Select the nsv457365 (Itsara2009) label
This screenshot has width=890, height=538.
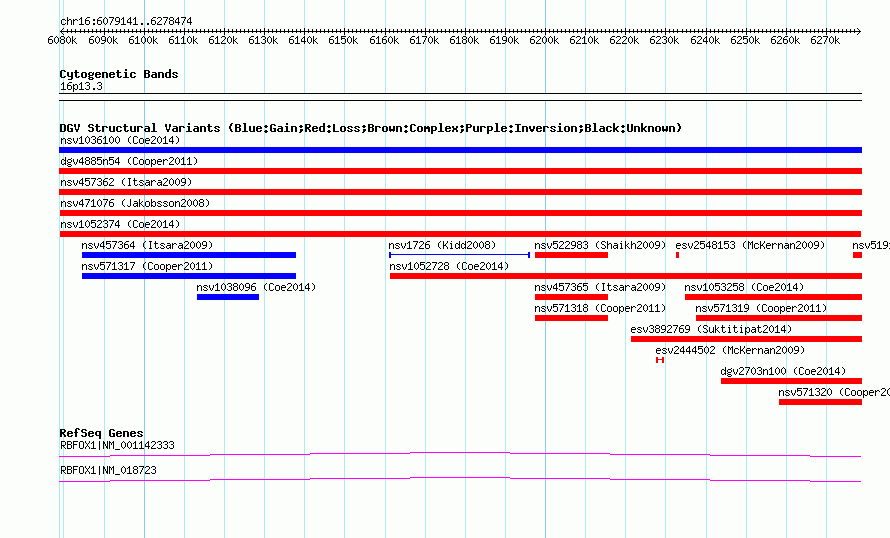600,287
